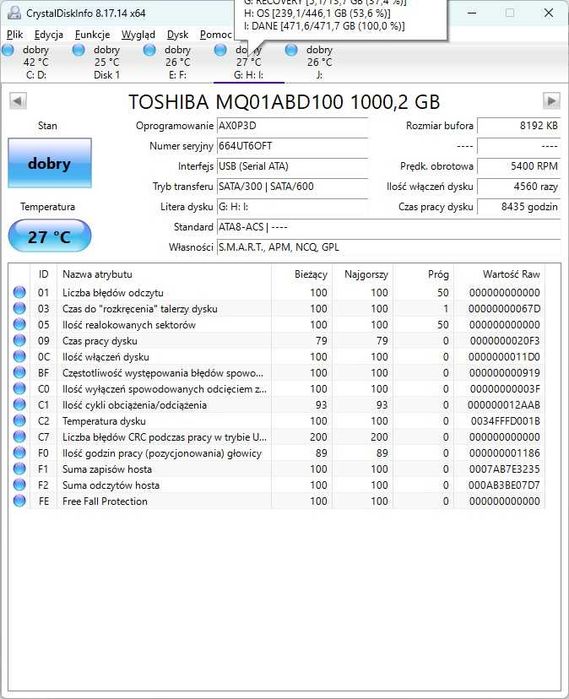
Task: Click status icon of row 03 spin-up time
Action: point(19,308)
